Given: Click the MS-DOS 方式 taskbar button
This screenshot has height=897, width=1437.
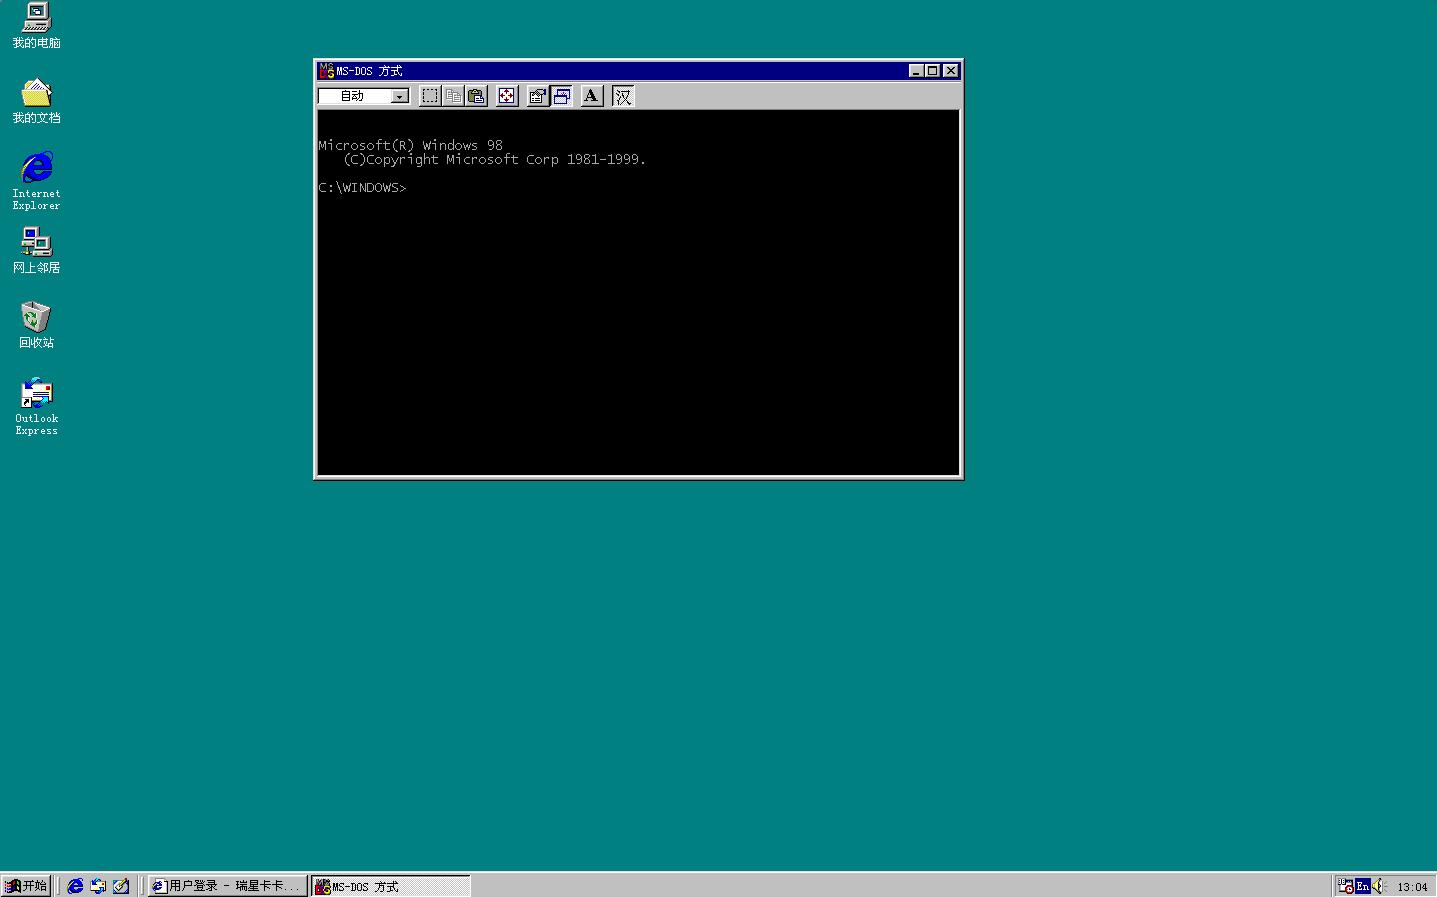Looking at the screenshot, I should [390, 886].
